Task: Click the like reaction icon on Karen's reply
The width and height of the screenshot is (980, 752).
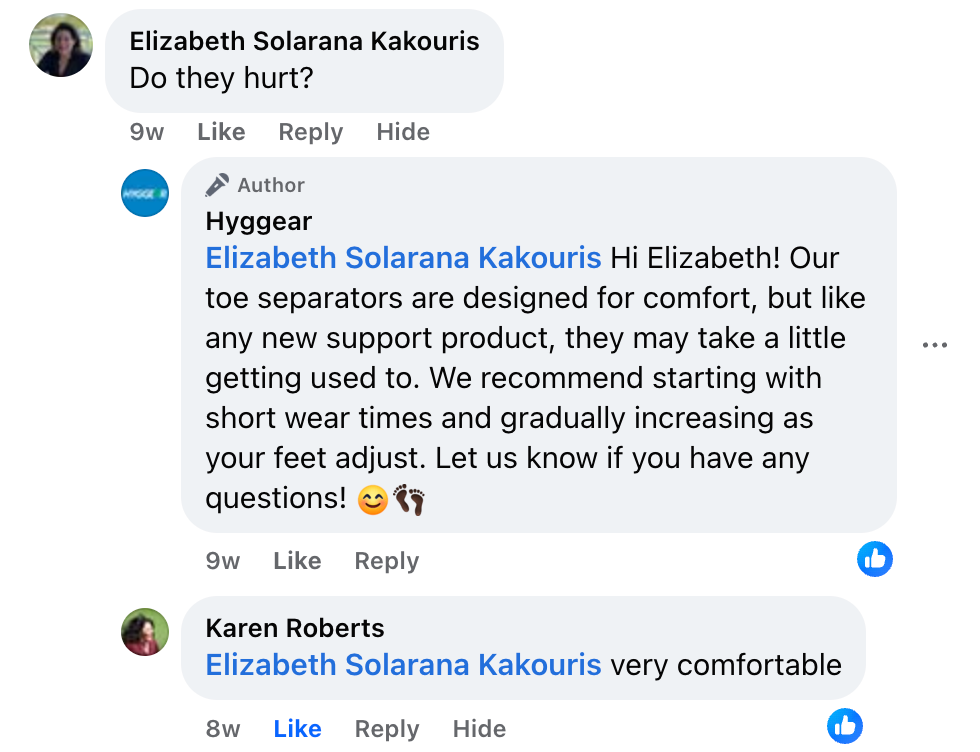Action: coord(845,726)
